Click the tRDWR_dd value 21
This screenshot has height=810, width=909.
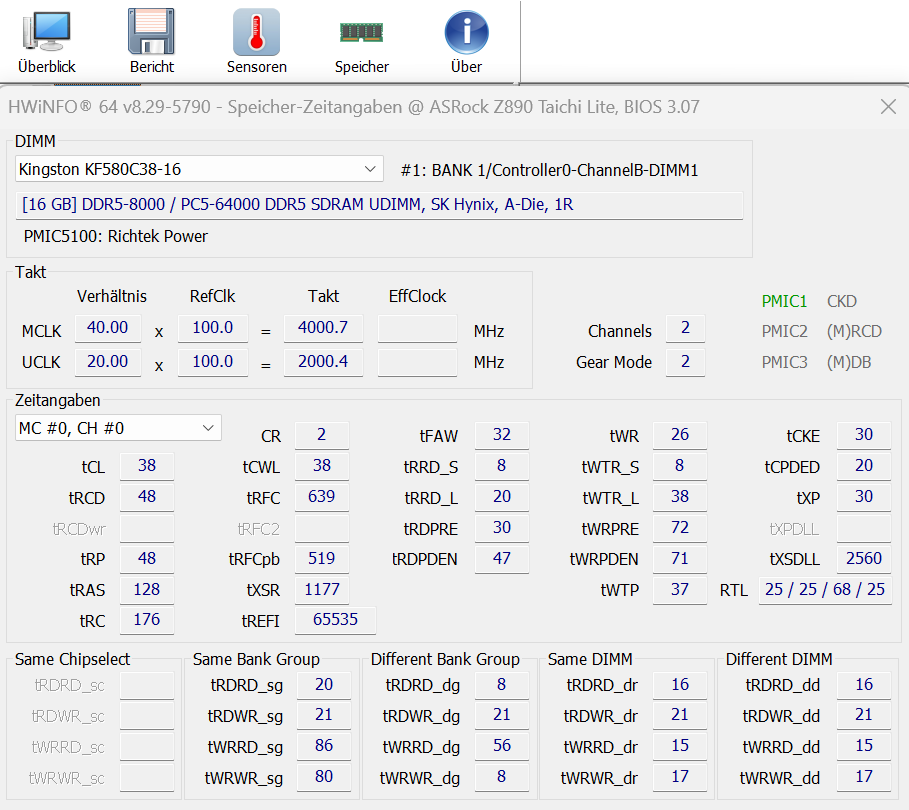point(864,715)
